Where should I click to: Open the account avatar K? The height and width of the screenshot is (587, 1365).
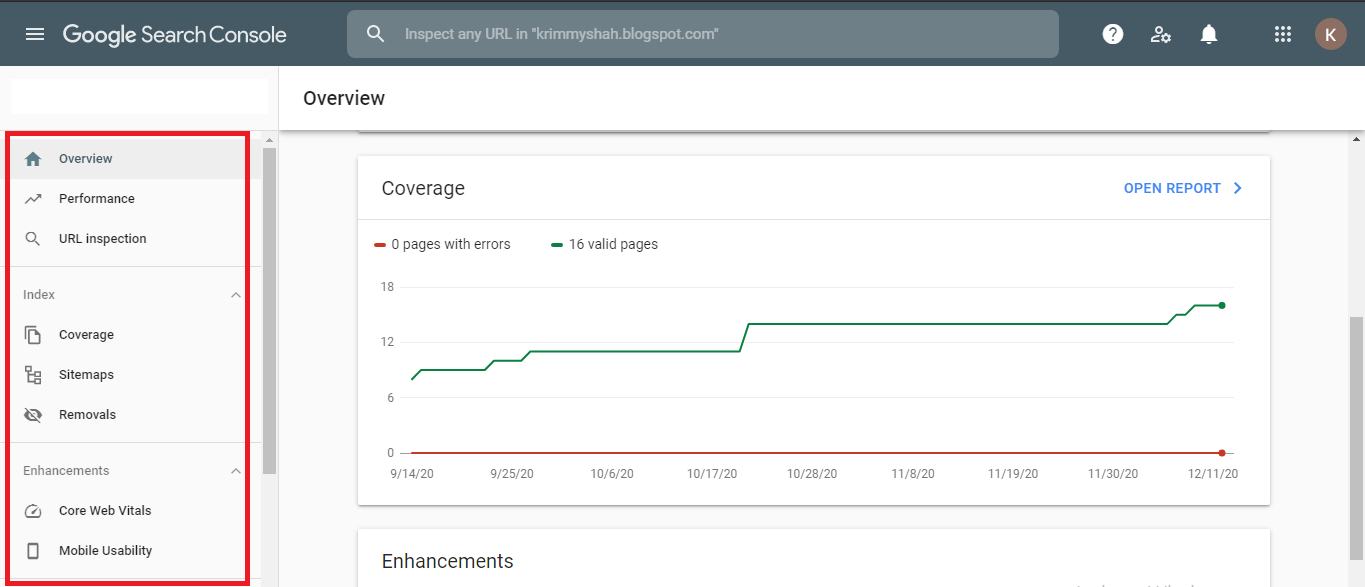1330,34
